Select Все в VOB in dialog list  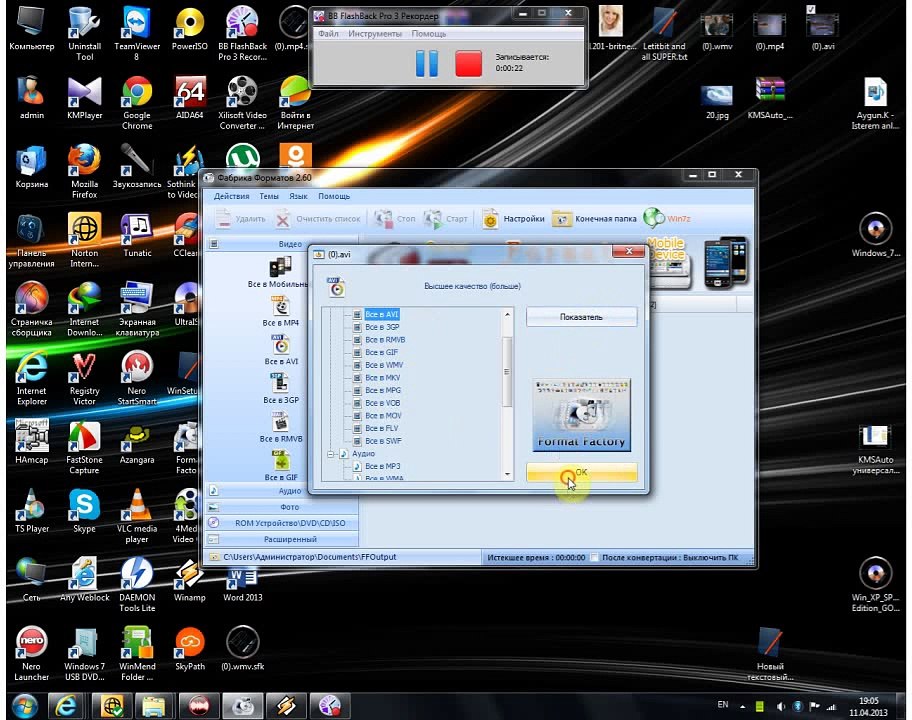pyautogui.click(x=382, y=403)
